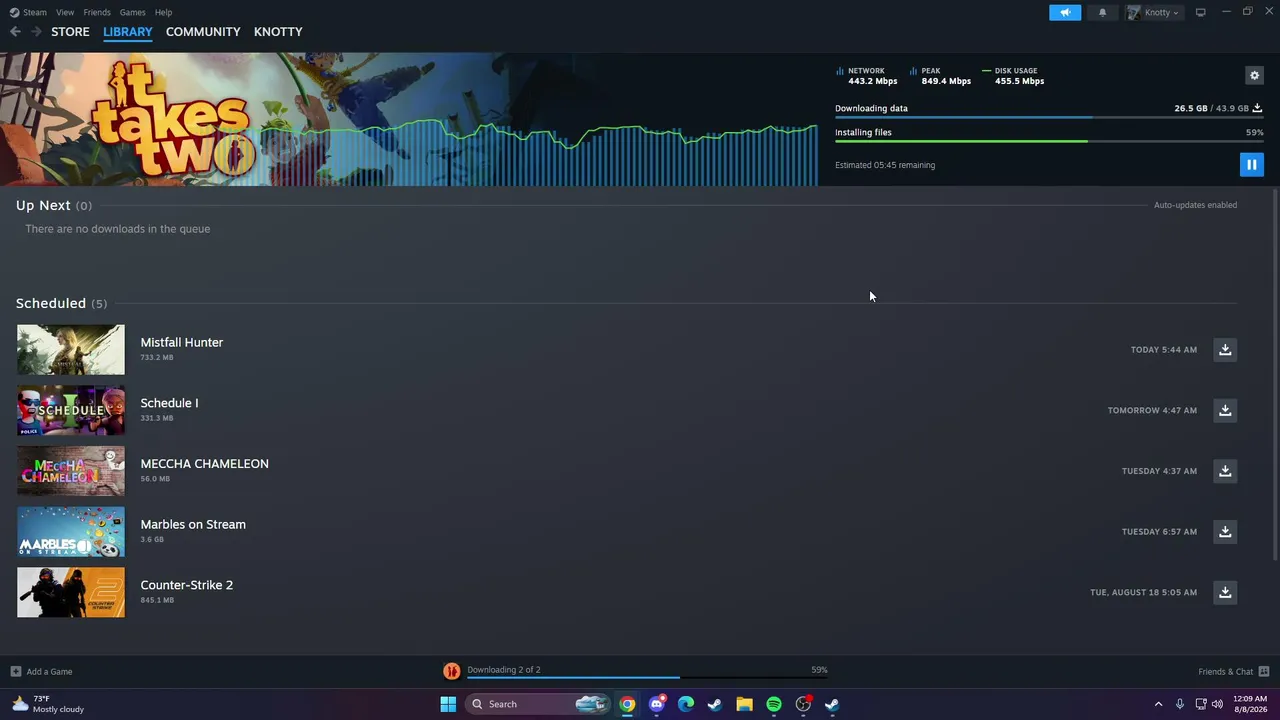The image size is (1280, 720).
Task: Download the Counter-Strike 2 update now
Action: [x=1225, y=592]
